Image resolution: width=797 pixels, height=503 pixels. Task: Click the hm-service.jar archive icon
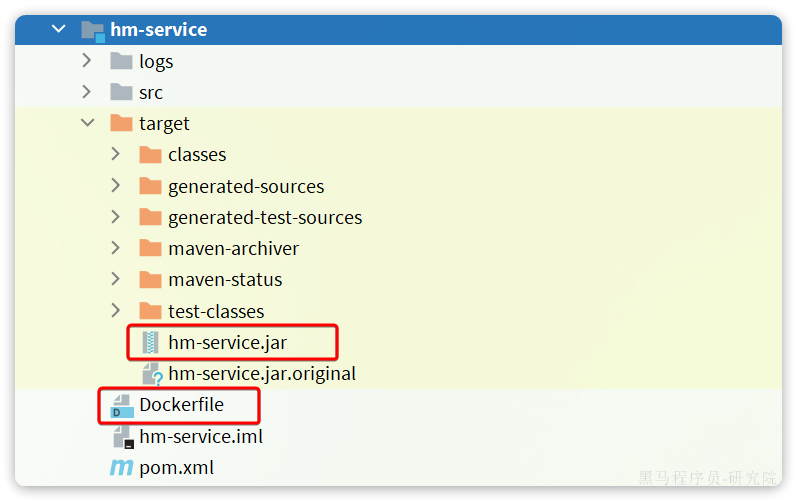151,343
